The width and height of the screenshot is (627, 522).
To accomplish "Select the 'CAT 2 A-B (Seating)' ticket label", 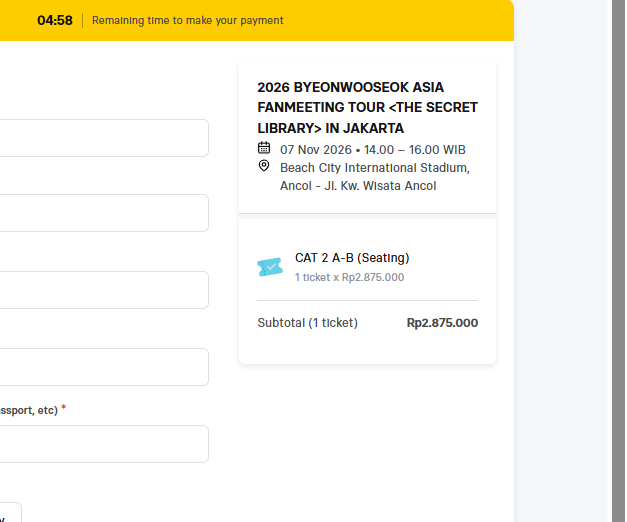I will pos(352,258).
